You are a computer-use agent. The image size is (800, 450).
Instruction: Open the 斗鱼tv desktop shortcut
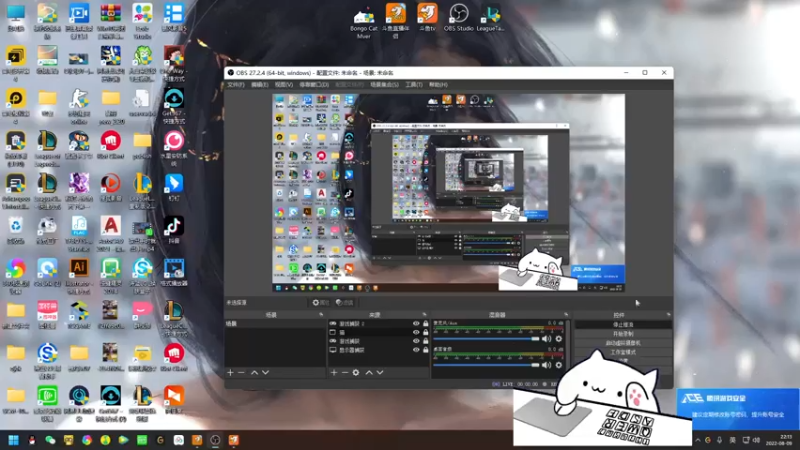pos(427,17)
